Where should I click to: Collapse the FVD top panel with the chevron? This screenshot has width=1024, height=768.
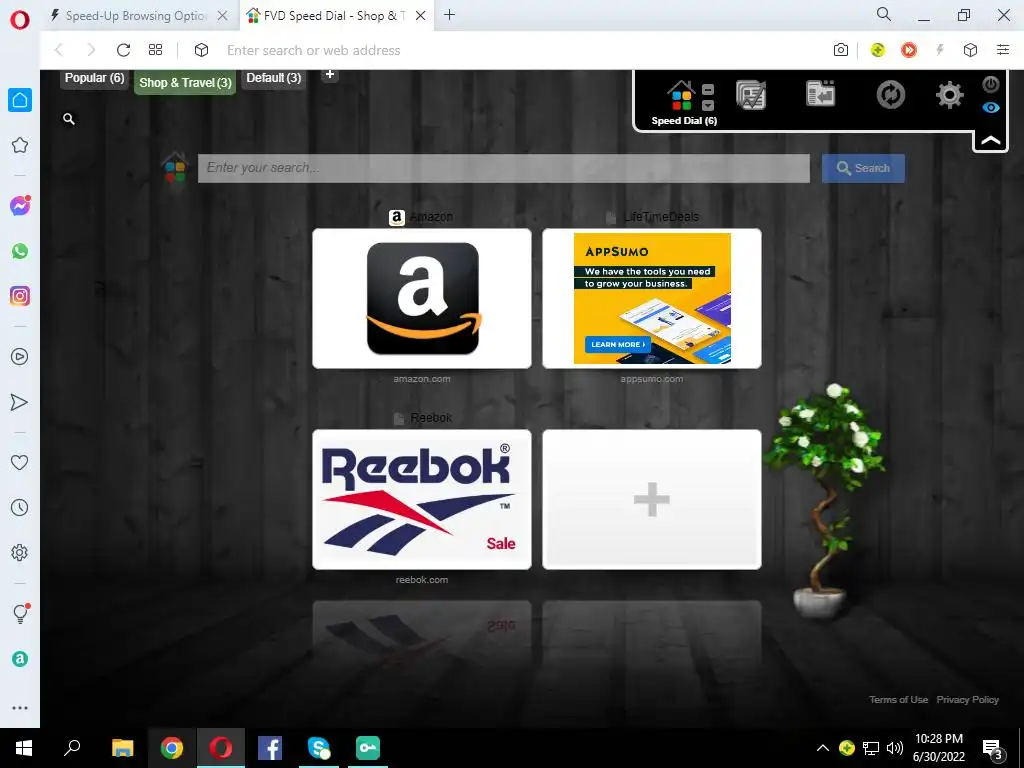(990, 140)
